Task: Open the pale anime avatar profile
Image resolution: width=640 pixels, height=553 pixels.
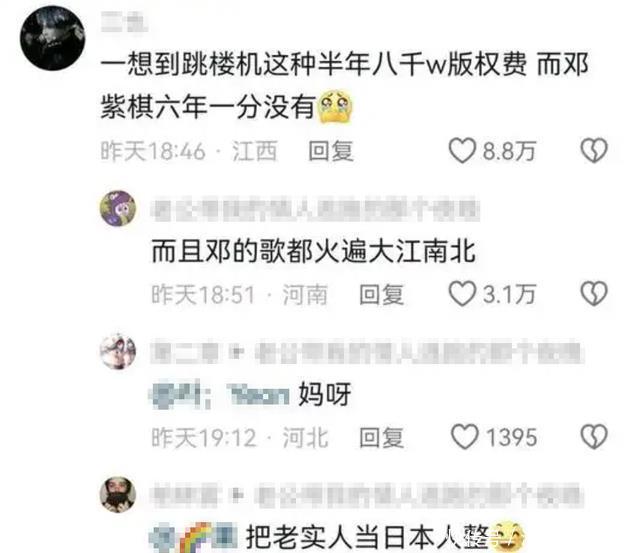Action: click(x=118, y=351)
